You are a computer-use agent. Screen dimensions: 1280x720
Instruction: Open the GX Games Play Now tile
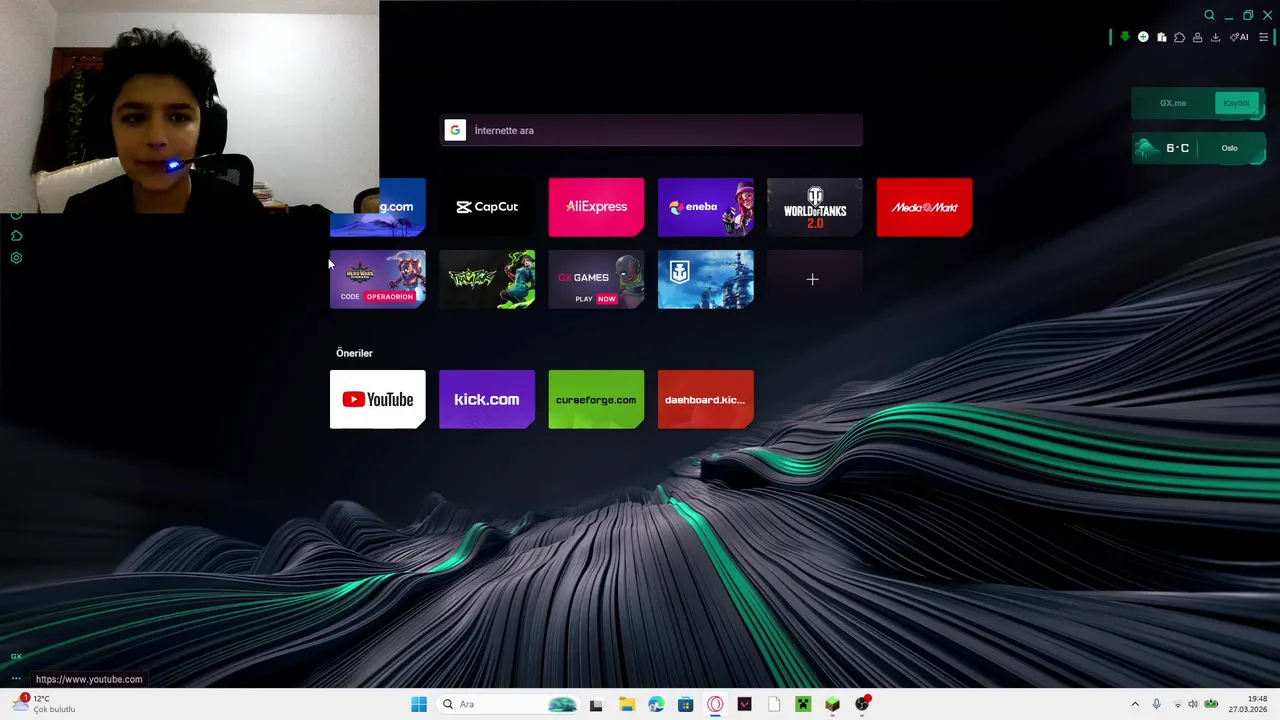pyautogui.click(x=596, y=279)
